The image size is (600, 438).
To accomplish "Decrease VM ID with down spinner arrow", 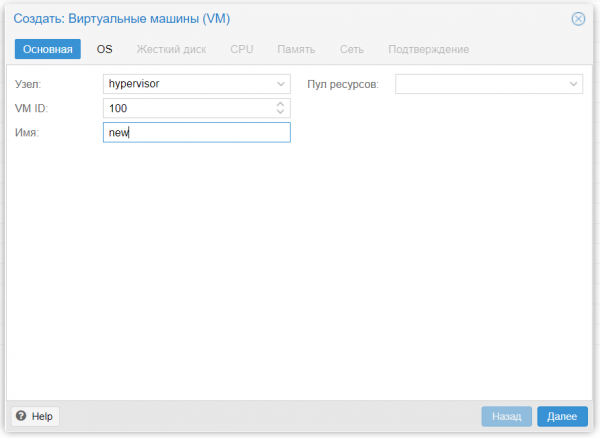I will [x=280, y=112].
